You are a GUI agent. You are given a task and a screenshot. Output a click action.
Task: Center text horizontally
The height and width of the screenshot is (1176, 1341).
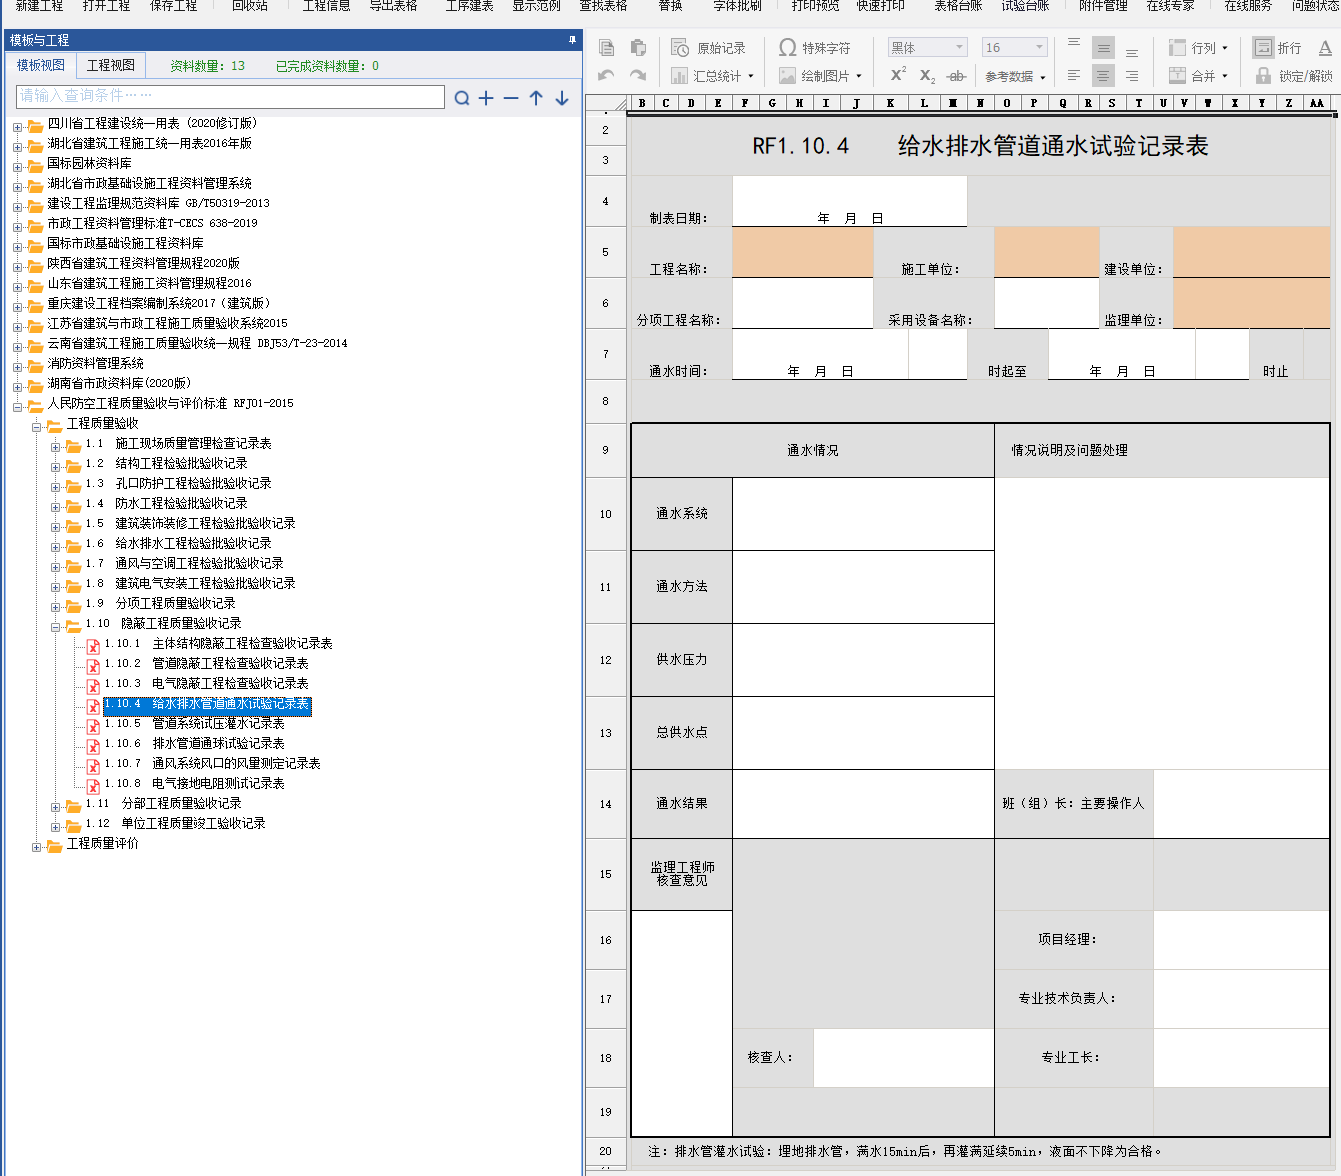1103,75
